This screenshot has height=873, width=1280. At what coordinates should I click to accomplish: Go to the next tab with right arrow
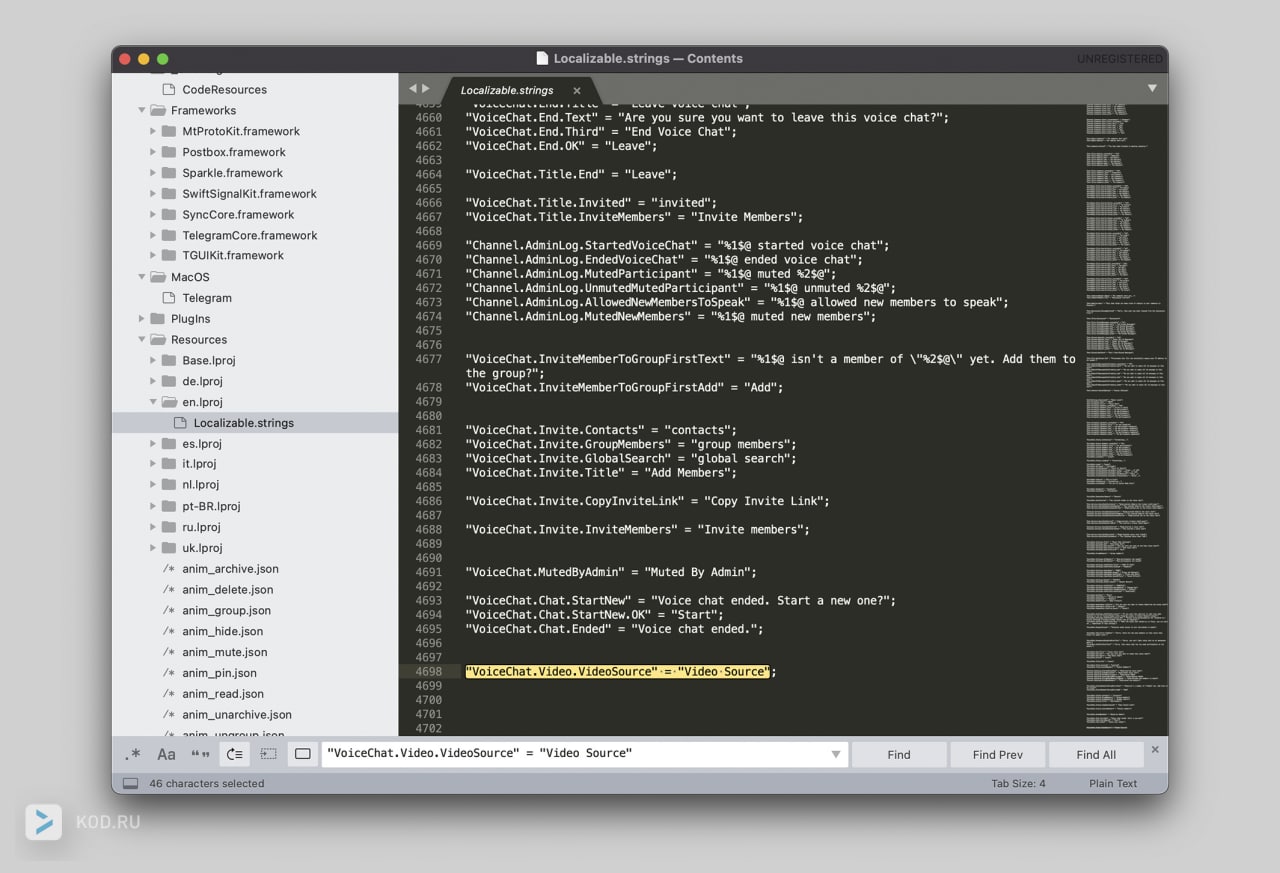pyautogui.click(x=426, y=89)
